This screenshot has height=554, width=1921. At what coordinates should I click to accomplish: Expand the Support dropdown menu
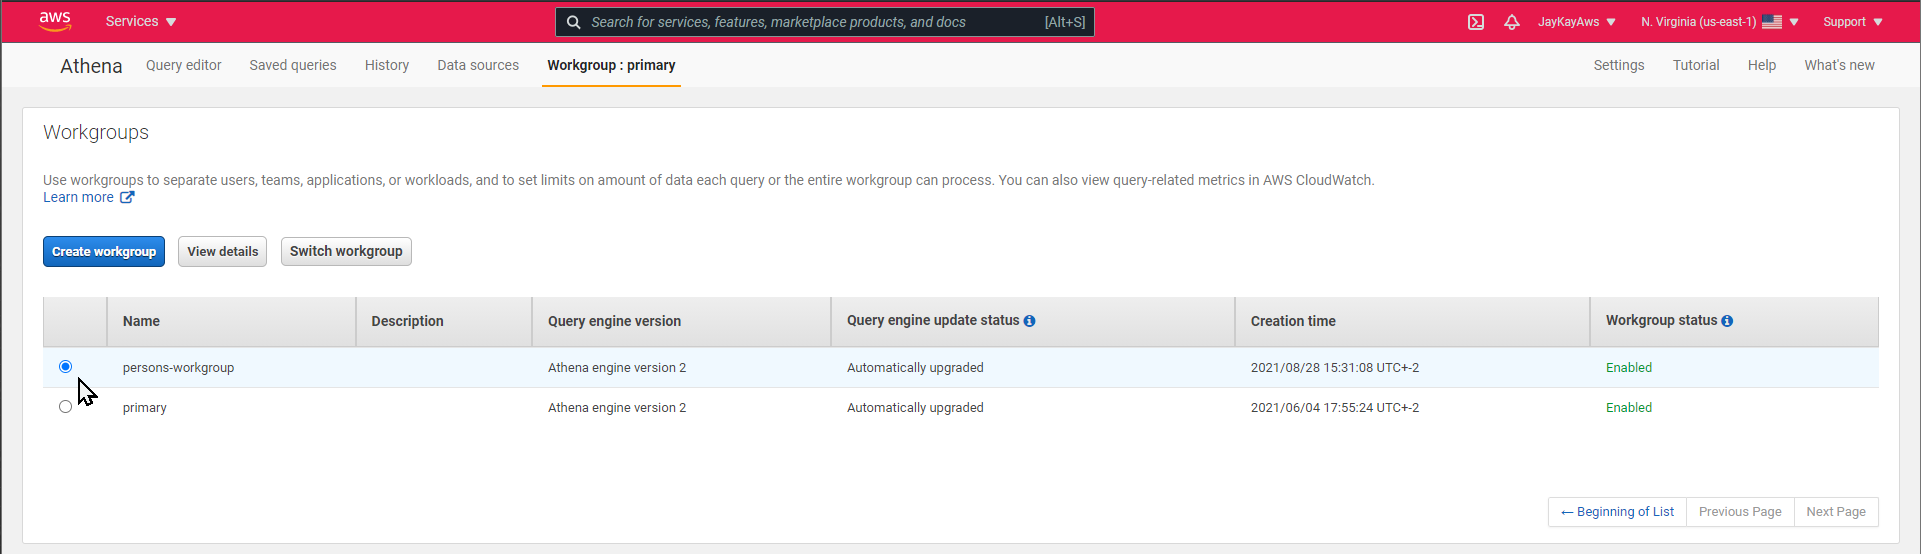click(1852, 22)
